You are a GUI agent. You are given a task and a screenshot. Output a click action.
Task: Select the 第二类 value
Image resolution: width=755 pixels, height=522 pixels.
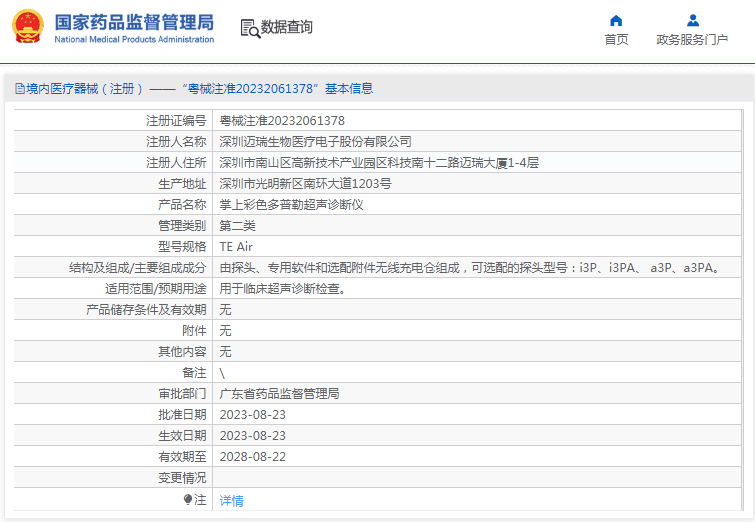coord(237,225)
